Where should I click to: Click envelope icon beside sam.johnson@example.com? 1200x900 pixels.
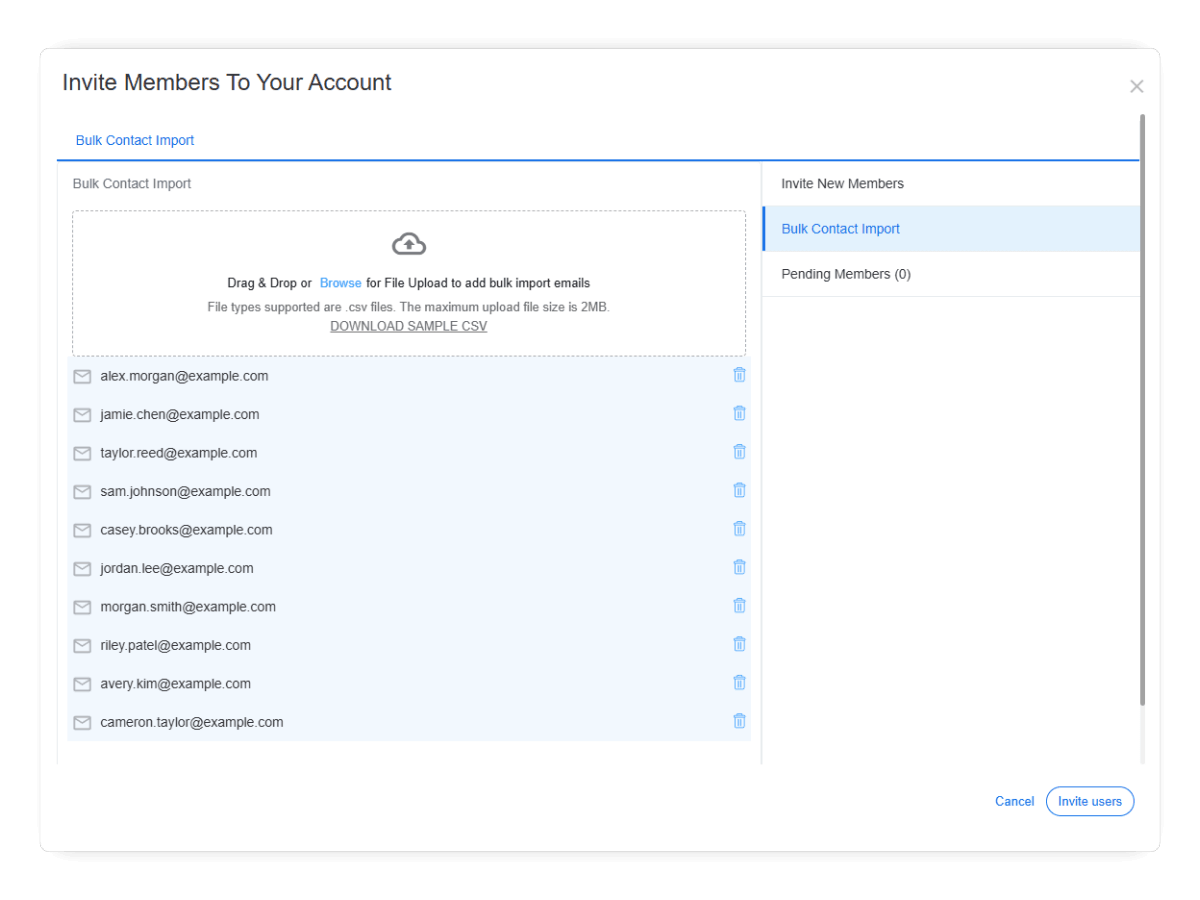[x=82, y=492]
